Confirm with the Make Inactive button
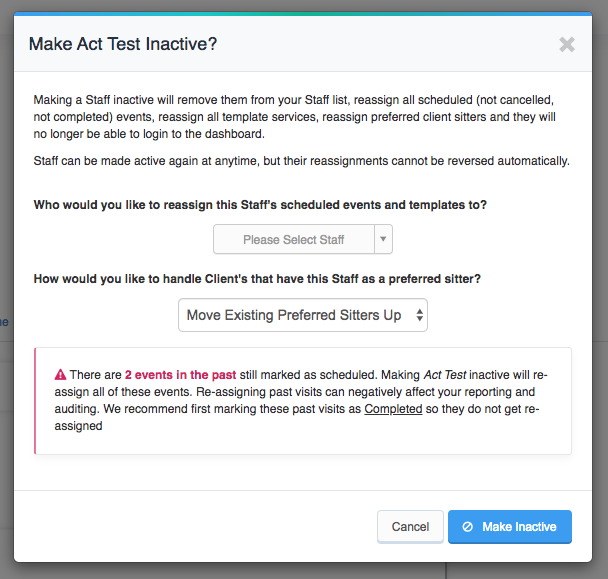The width and height of the screenshot is (608, 579). (510, 527)
